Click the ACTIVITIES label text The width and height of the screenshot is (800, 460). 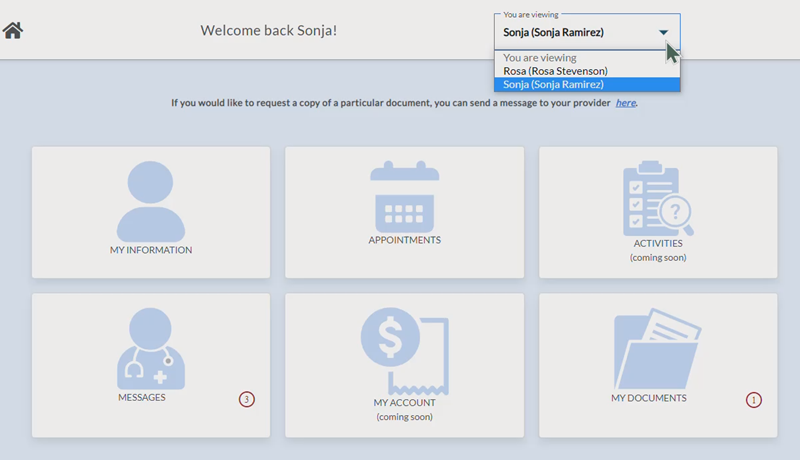[657, 243]
